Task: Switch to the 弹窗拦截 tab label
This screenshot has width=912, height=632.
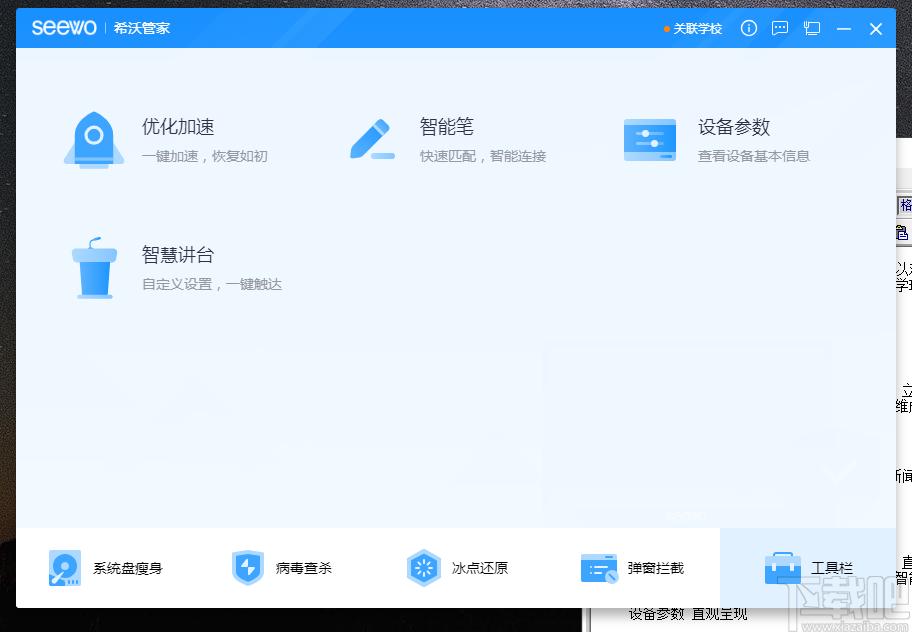Action: (656, 568)
